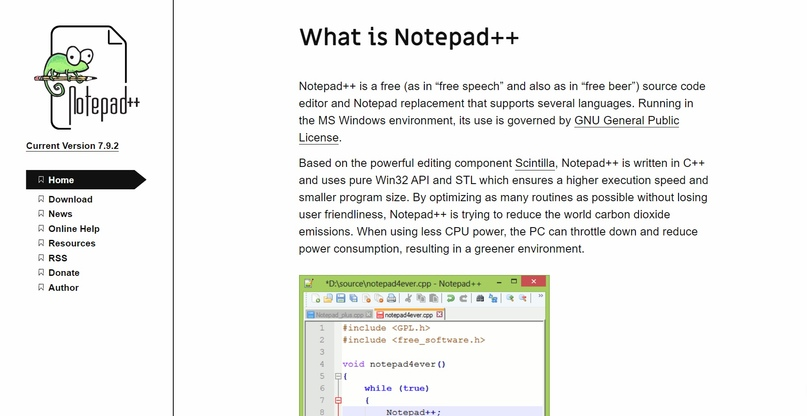This screenshot has width=807, height=416.
Task: Open the Author page from sidebar
Action: (x=63, y=288)
